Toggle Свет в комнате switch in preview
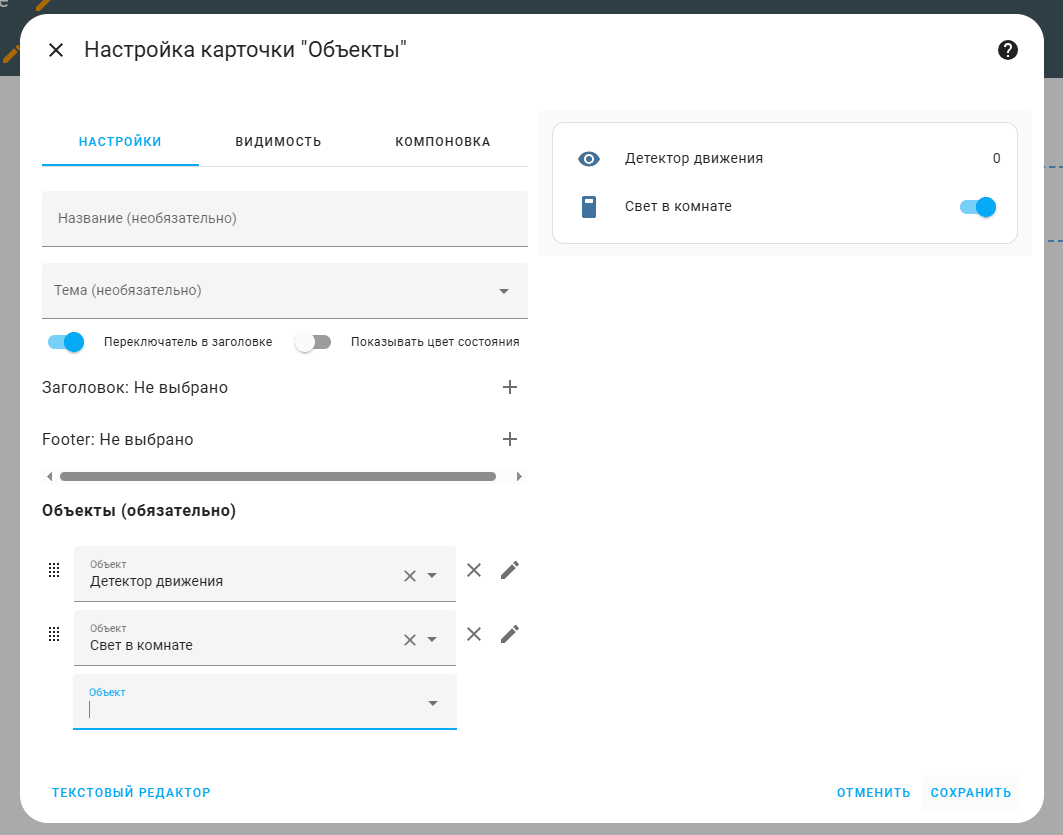1063x835 pixels. coord(977,207)
